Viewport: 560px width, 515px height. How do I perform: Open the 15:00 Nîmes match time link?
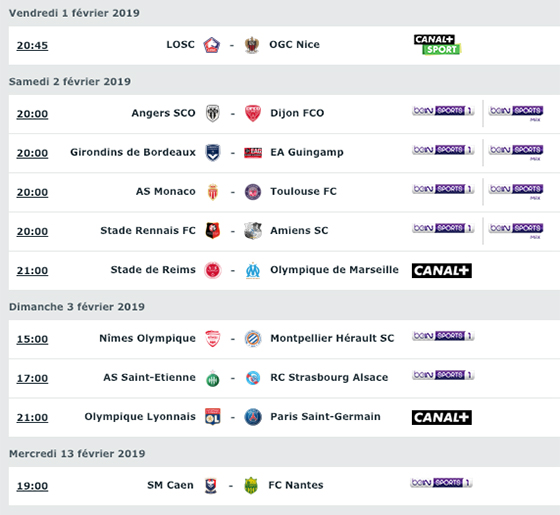32,339
